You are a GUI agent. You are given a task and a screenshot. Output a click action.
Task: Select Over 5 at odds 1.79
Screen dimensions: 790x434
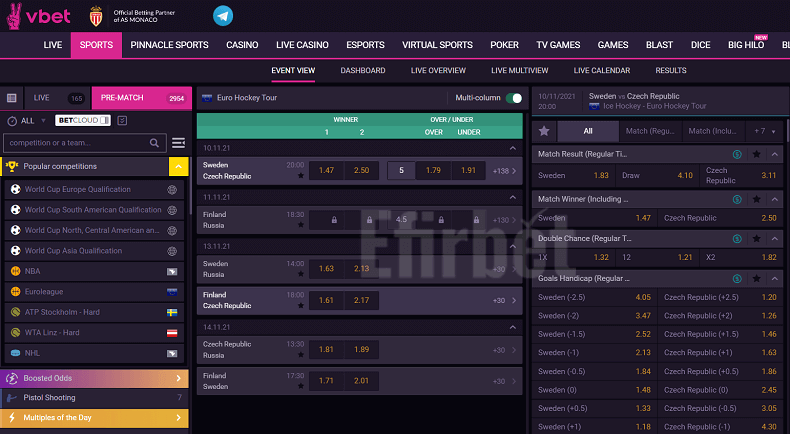[x=433, y=170]
